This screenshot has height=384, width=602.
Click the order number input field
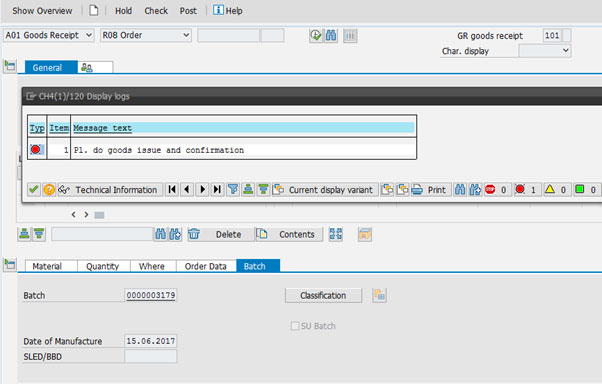tap(228, 36)
